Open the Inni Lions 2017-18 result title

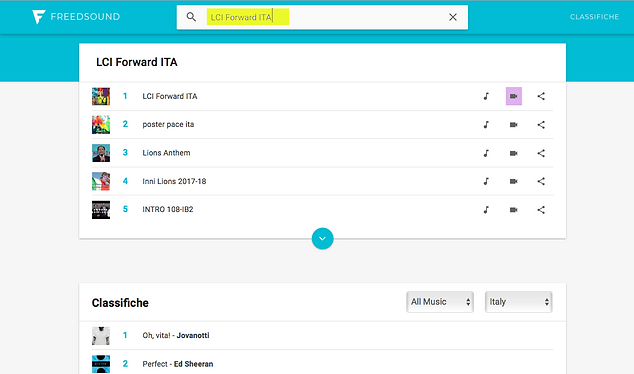point(174,181)
